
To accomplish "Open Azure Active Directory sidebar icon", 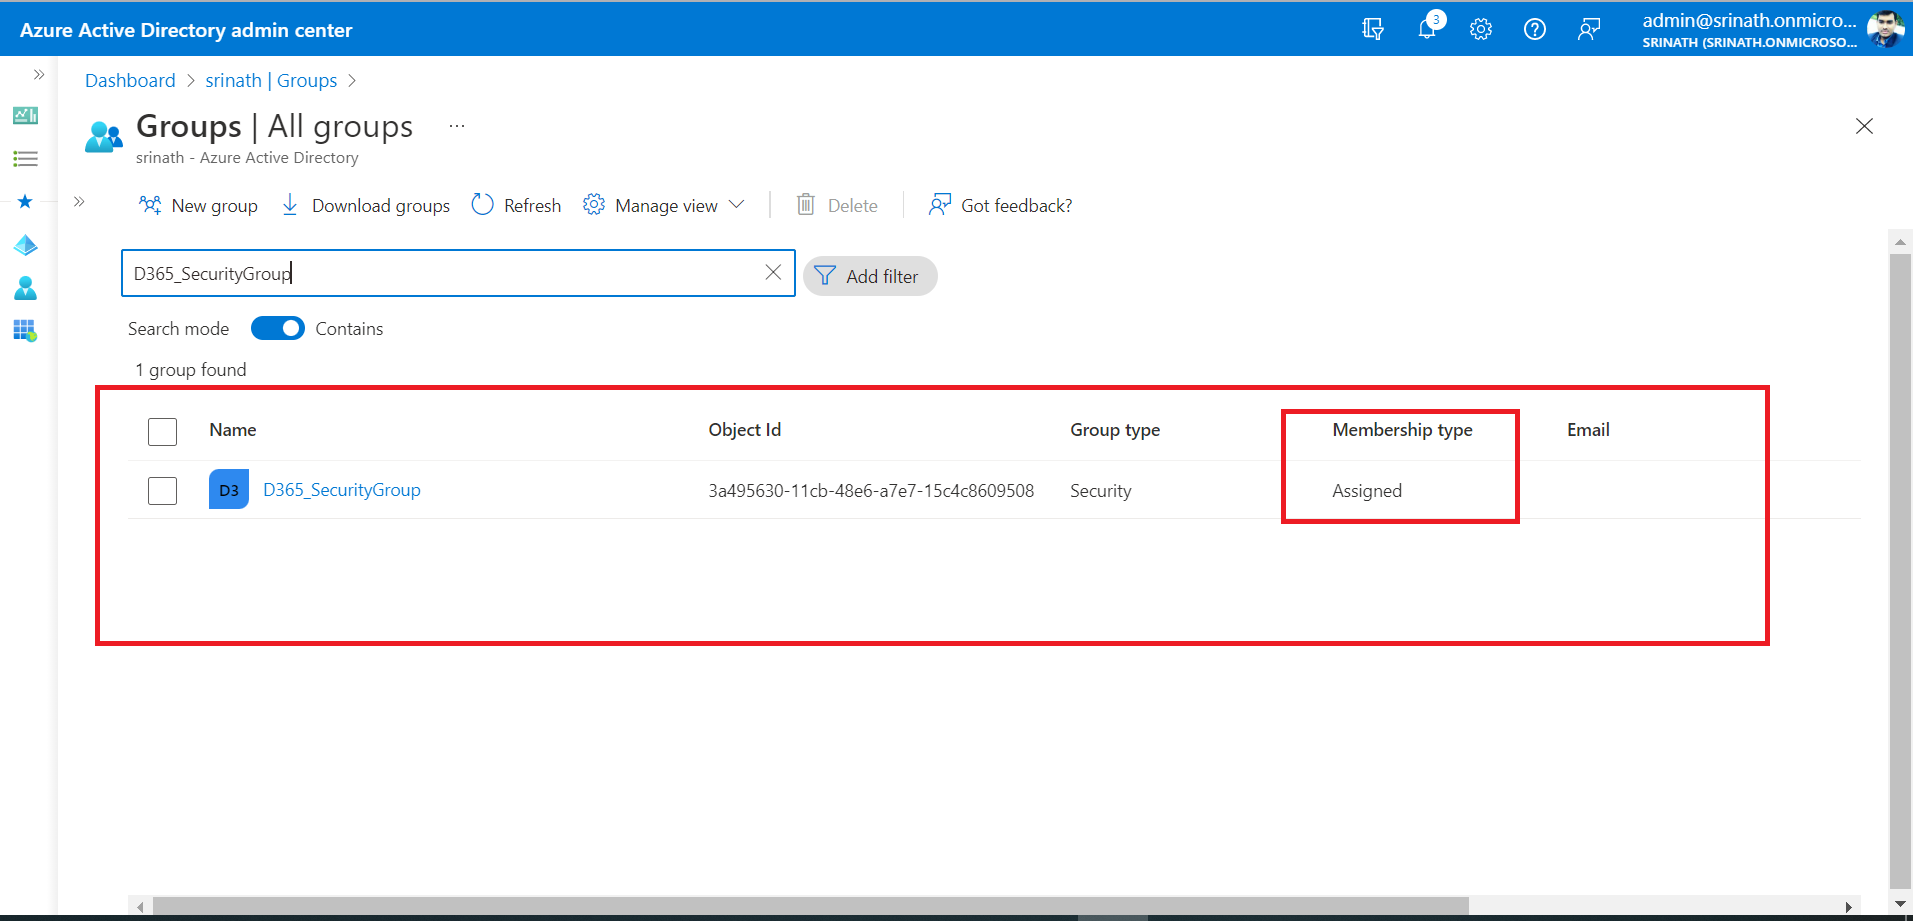I will click(x=25, y=245).
